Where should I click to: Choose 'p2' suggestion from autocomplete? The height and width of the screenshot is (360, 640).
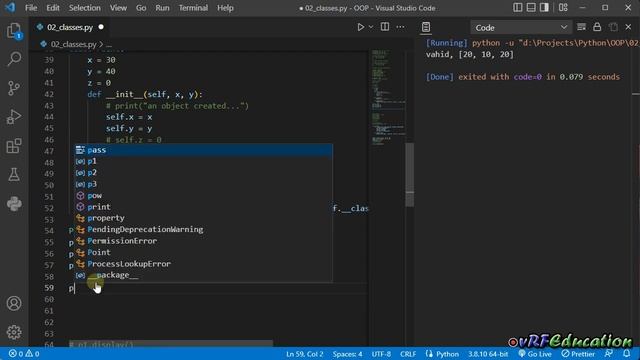(203, 173)
